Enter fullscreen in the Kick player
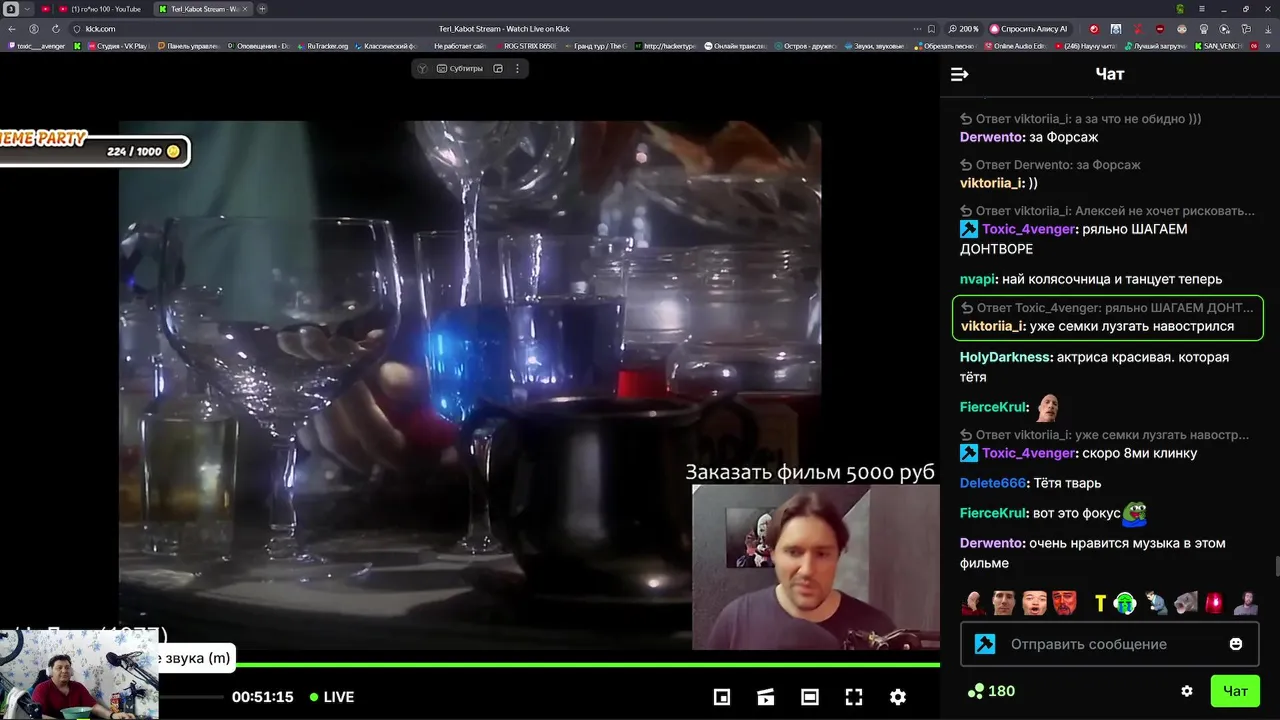This screenshot has width=1280, height=720. click(854, 697)
